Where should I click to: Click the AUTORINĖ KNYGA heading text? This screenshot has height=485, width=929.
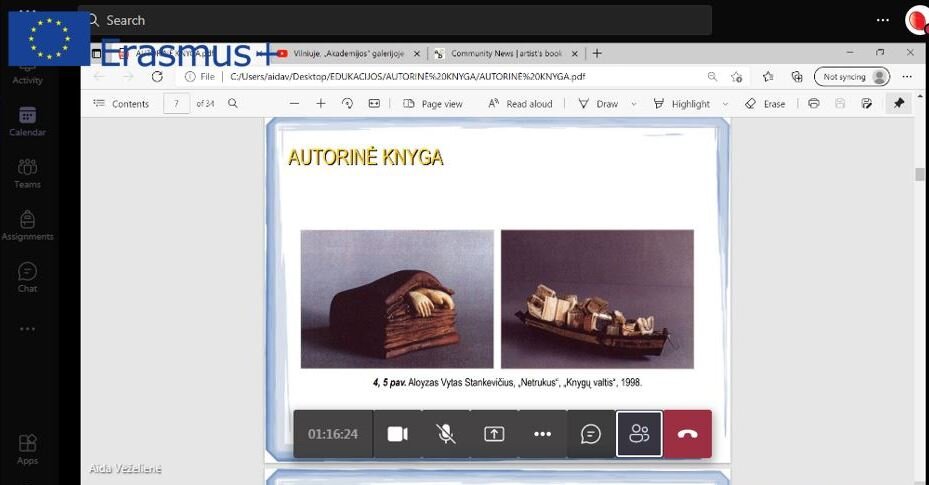[x=366, y=158]
